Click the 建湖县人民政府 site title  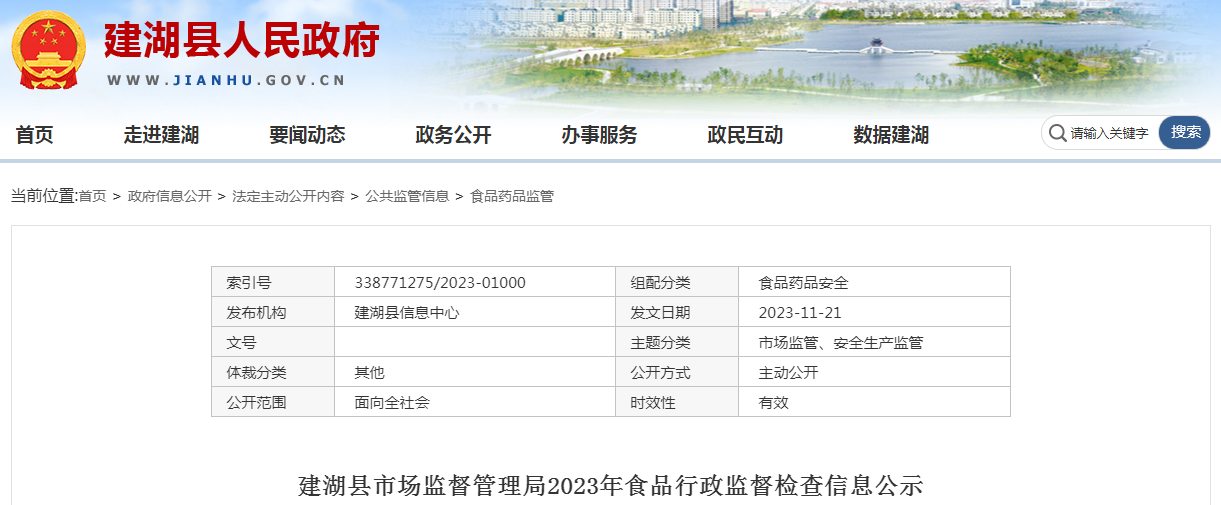[241, 42]
